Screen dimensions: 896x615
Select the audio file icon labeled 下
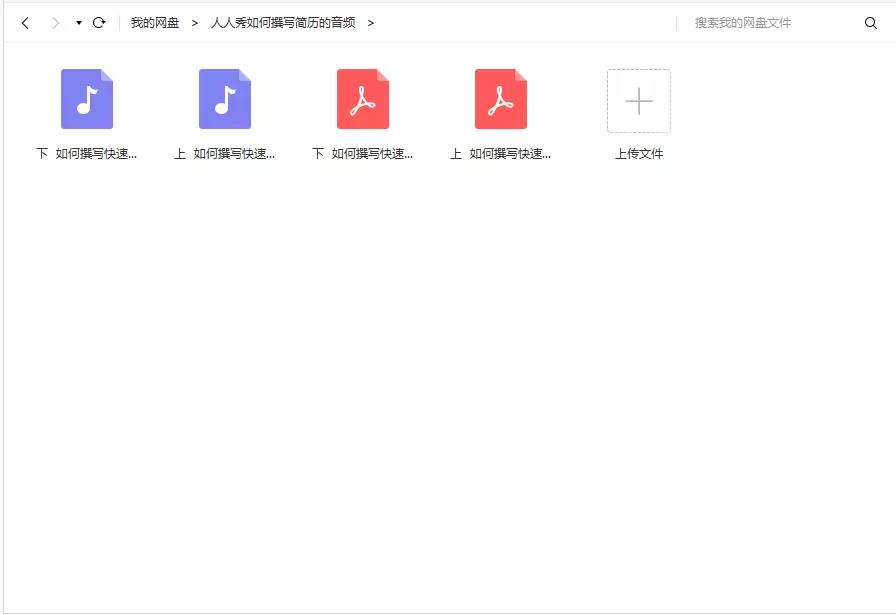coord(87,99)
